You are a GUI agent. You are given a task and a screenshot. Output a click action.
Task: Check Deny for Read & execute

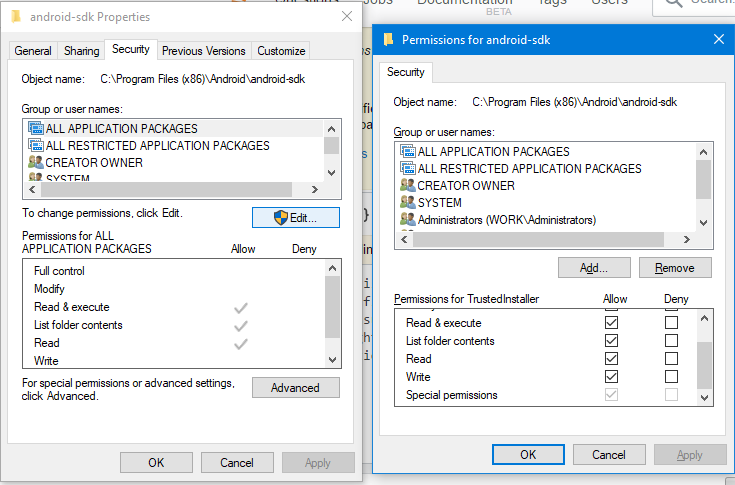(671, 323)
